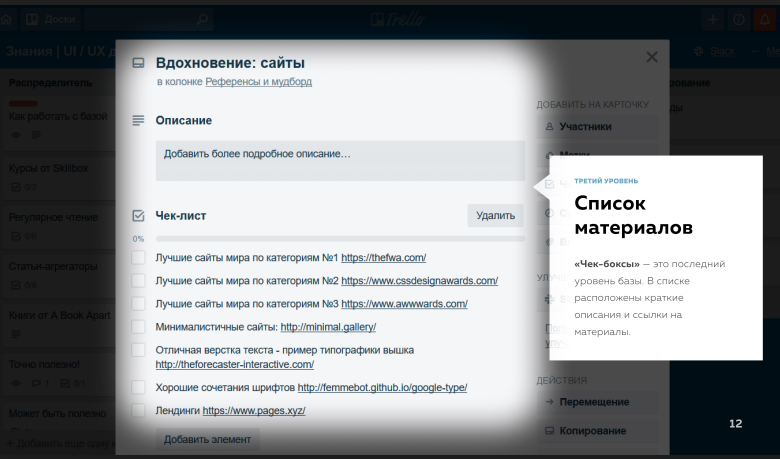This screenshot has width=780, height=459.
Task: Click the search magnifier icon
Action: pyautogui.click(x=202, y=19)
